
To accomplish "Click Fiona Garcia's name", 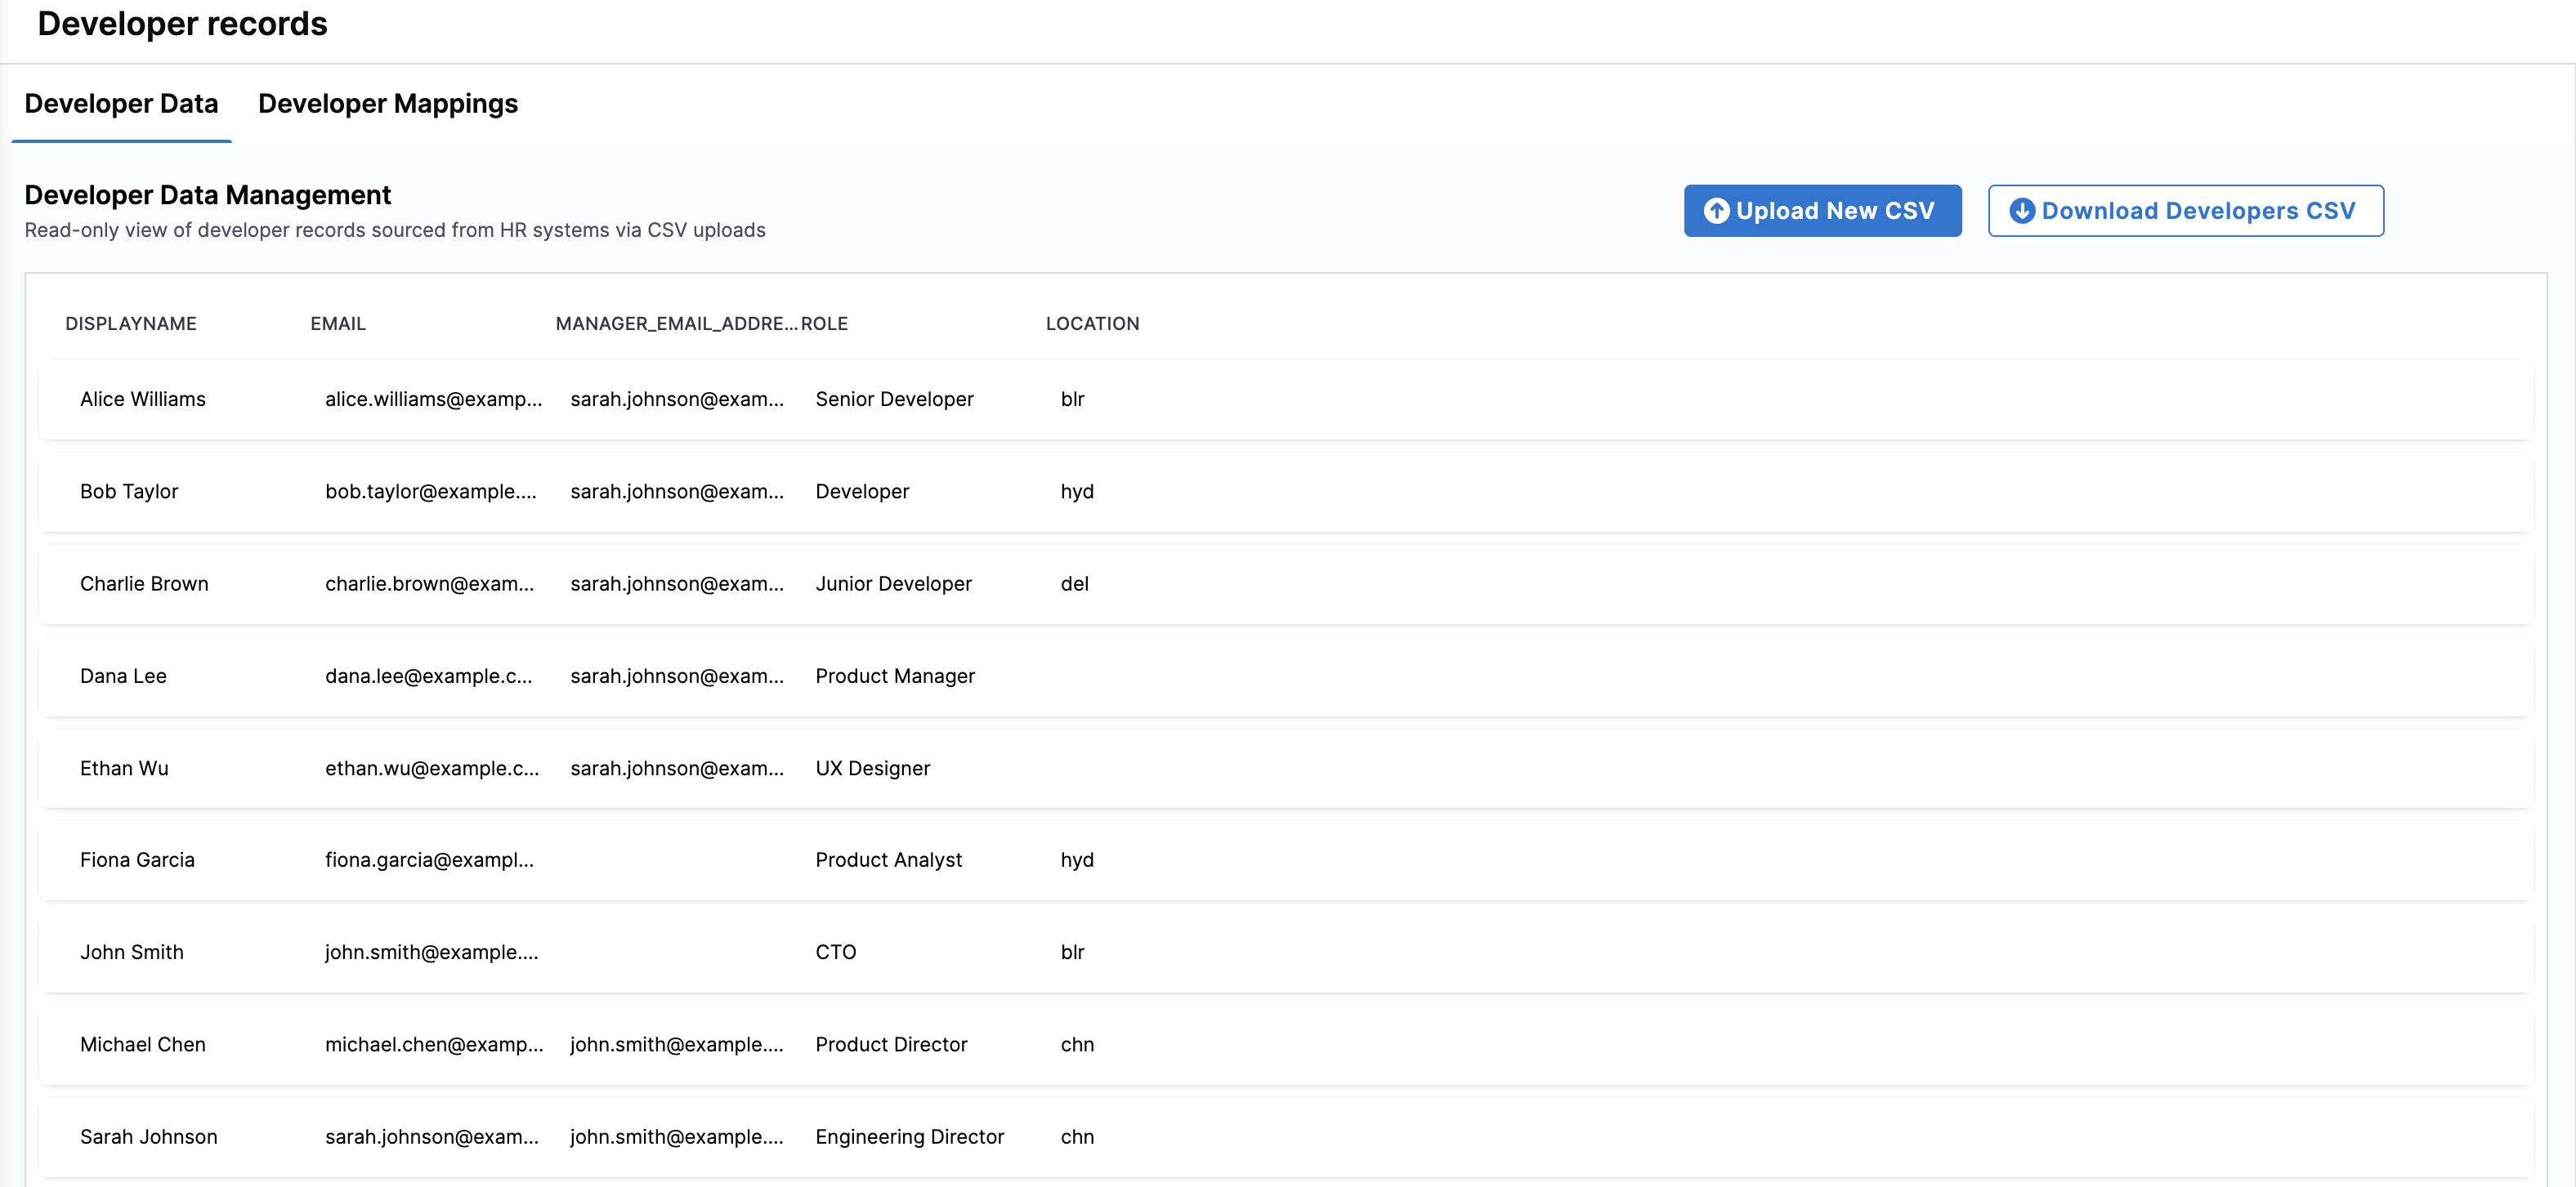I will tap(137, 860).
